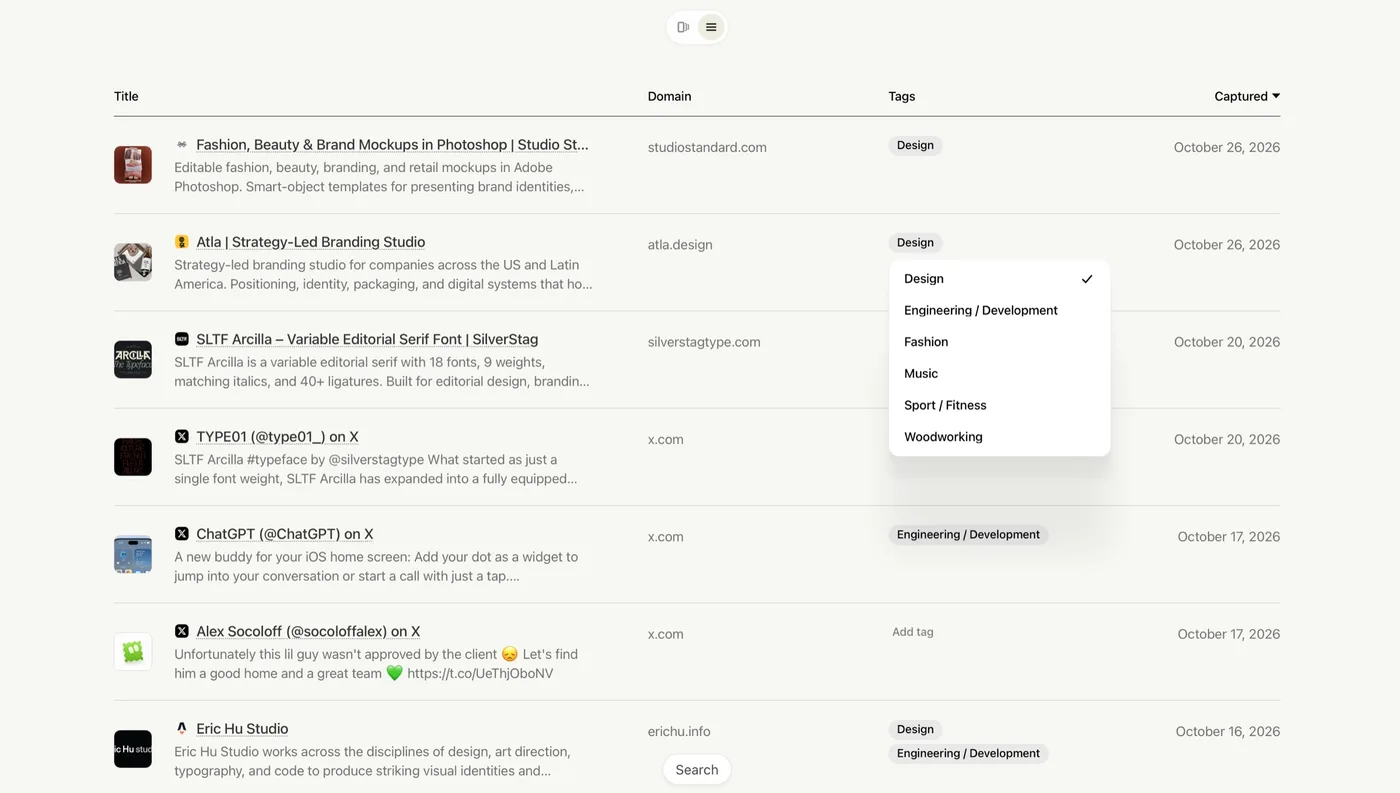Click the X logo beside Alex Socoloff
Image resolution: width=1400 pixels, height=793 pixels.
(x=182, y=631)
